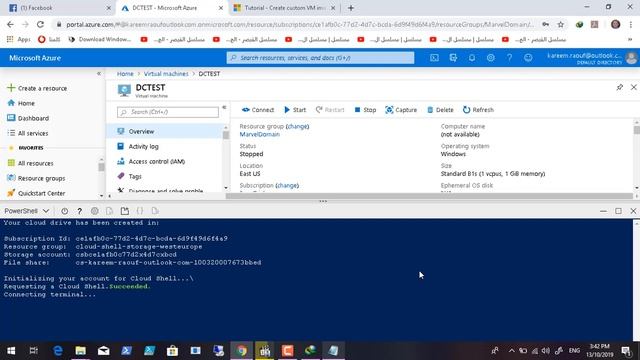Viewport: 640px width, 360px height.
Task: Click Create a resource
Action: pyautogui.click(x=37, y=88)
